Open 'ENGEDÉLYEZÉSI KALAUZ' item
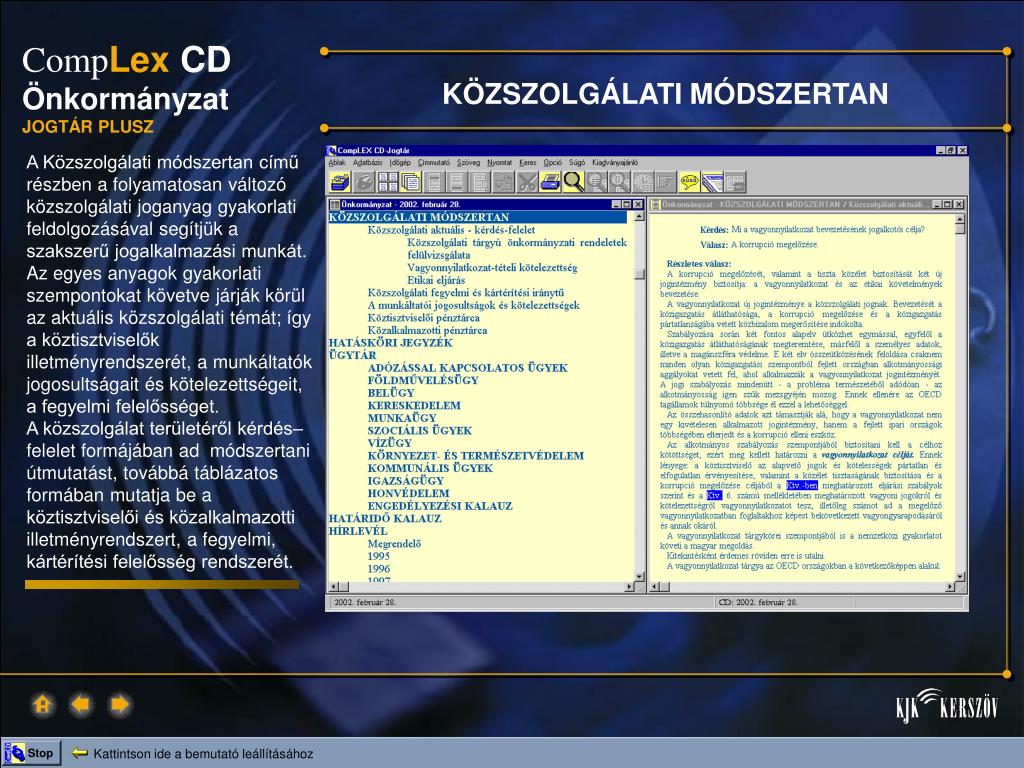 440,506
